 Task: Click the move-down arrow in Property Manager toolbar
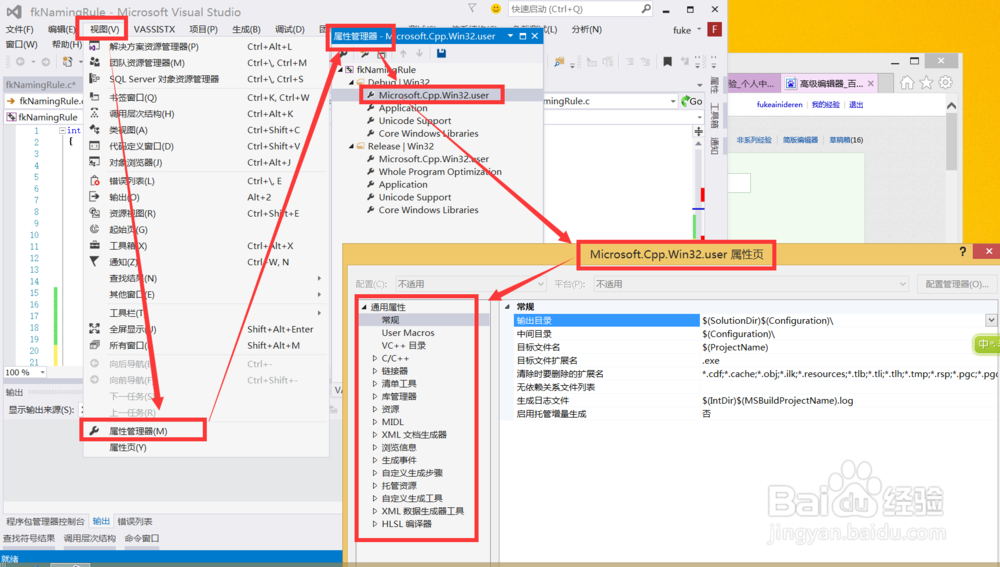click(419, 54)
